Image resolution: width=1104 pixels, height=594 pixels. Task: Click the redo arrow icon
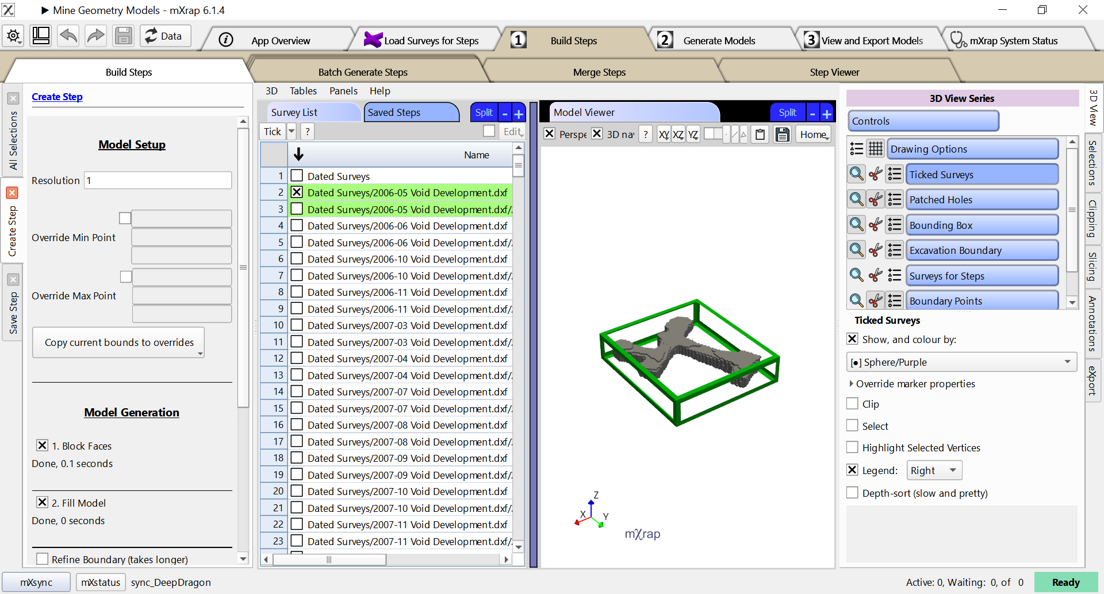coord(96,36)
